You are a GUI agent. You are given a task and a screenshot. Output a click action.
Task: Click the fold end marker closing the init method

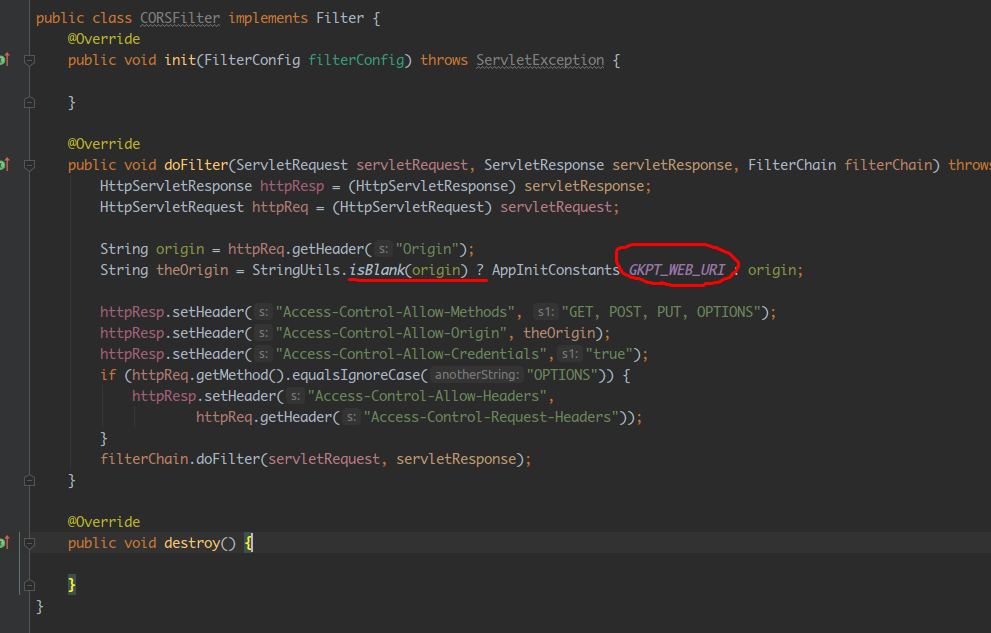pyautogui.click(x=29, y=102)
